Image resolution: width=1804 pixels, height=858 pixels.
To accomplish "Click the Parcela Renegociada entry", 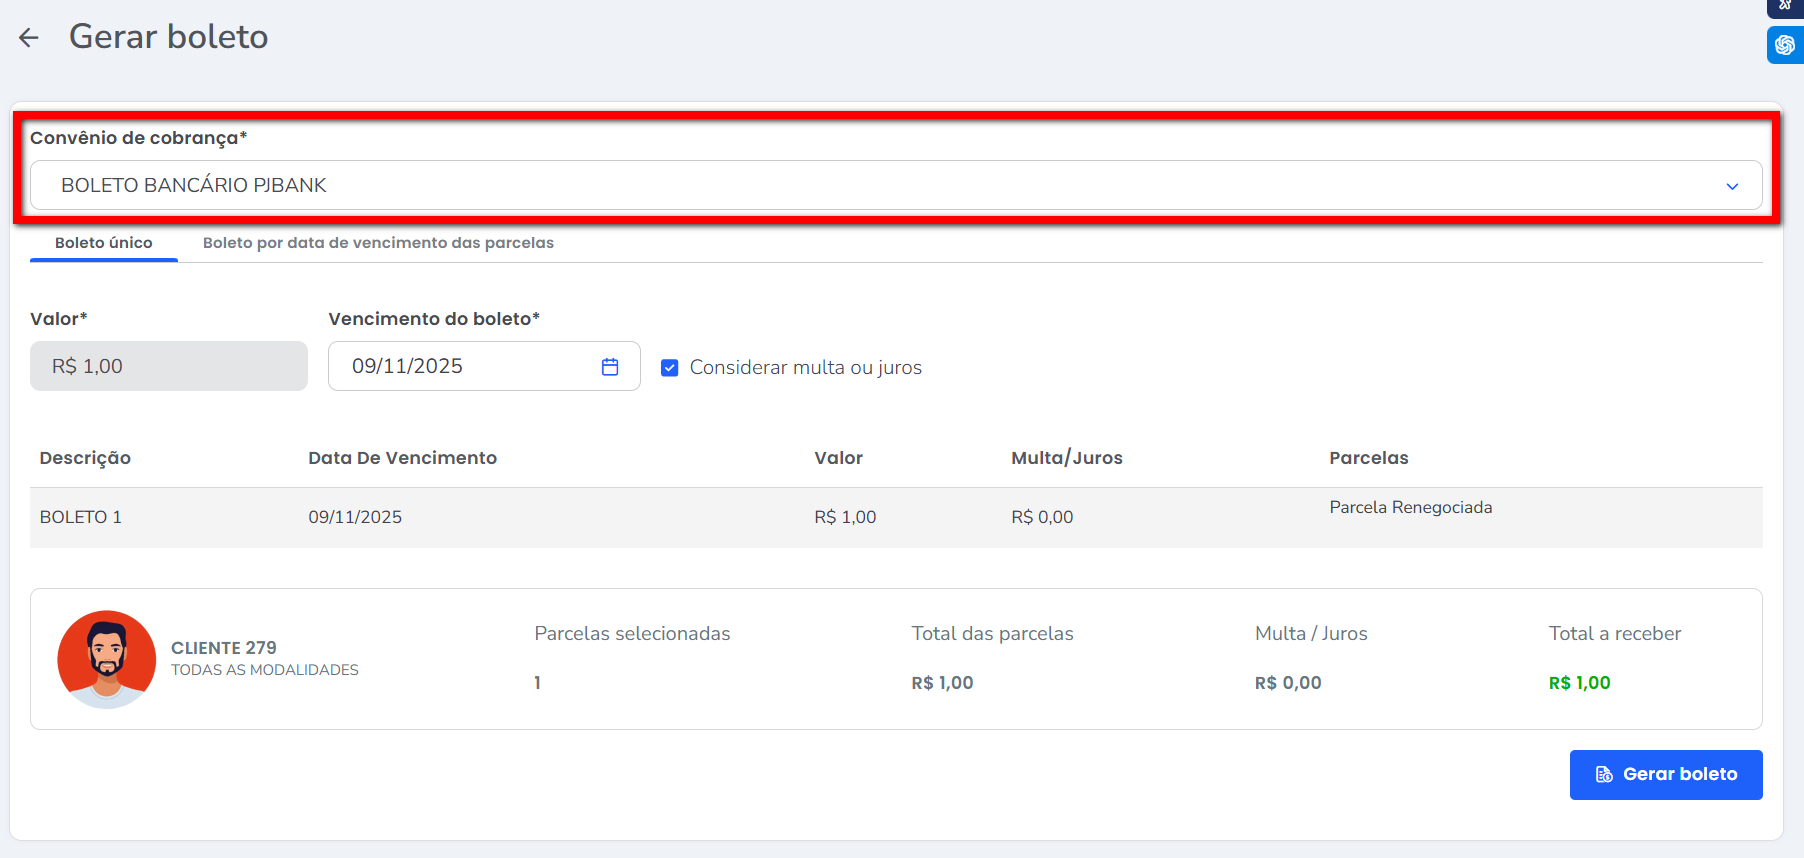I will click(x=1410, y=508).
